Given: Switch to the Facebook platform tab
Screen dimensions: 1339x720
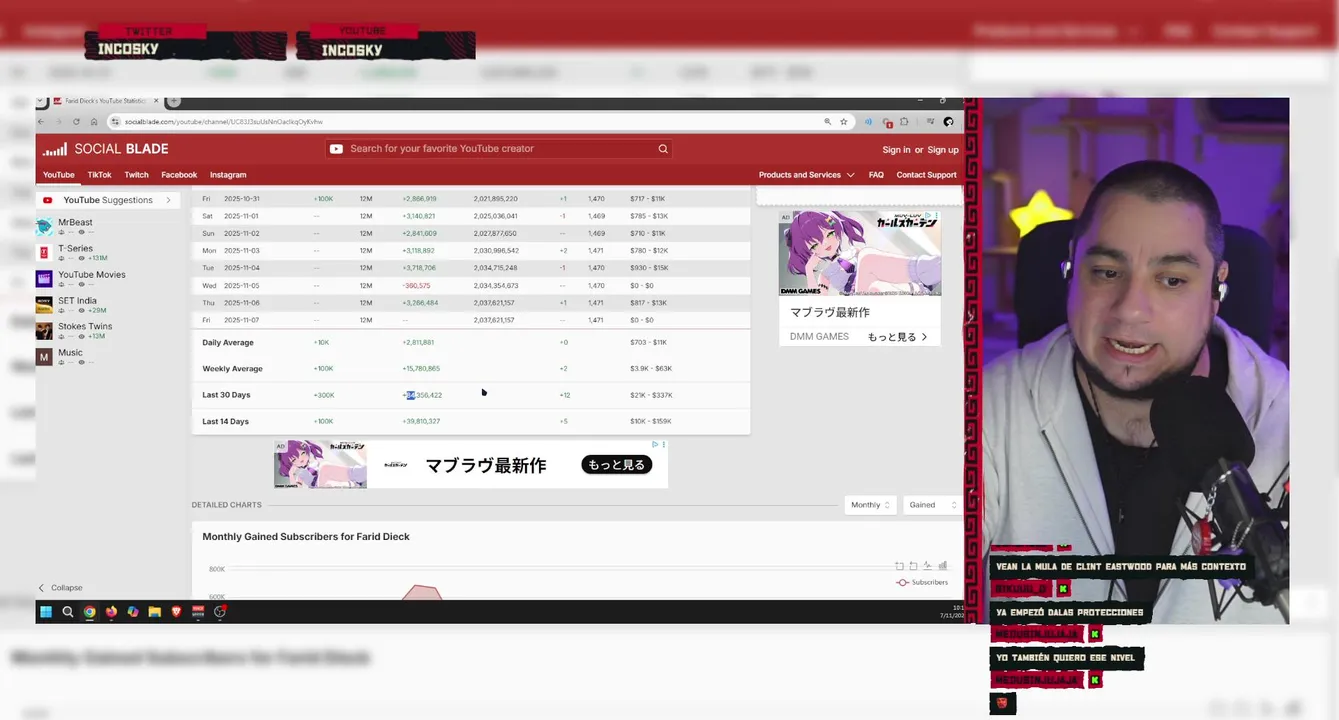Looking at the screenshot, I should pyautogui.click(x=179, y=175).
